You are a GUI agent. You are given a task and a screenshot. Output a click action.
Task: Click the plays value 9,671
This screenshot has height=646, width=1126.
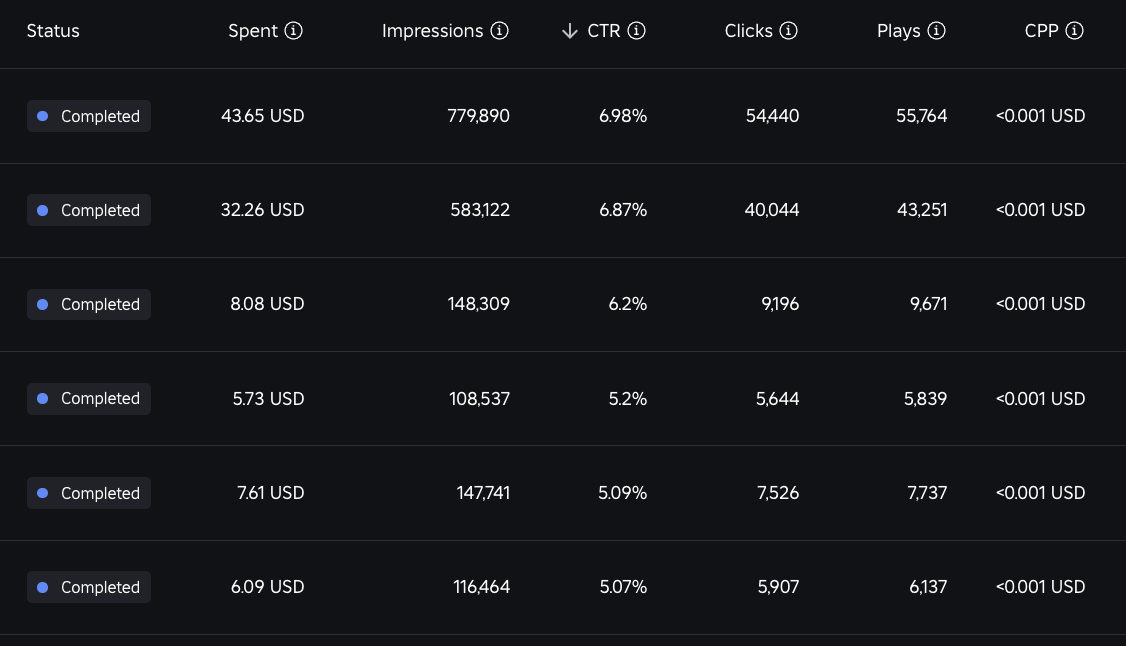[x=929, y=304]
